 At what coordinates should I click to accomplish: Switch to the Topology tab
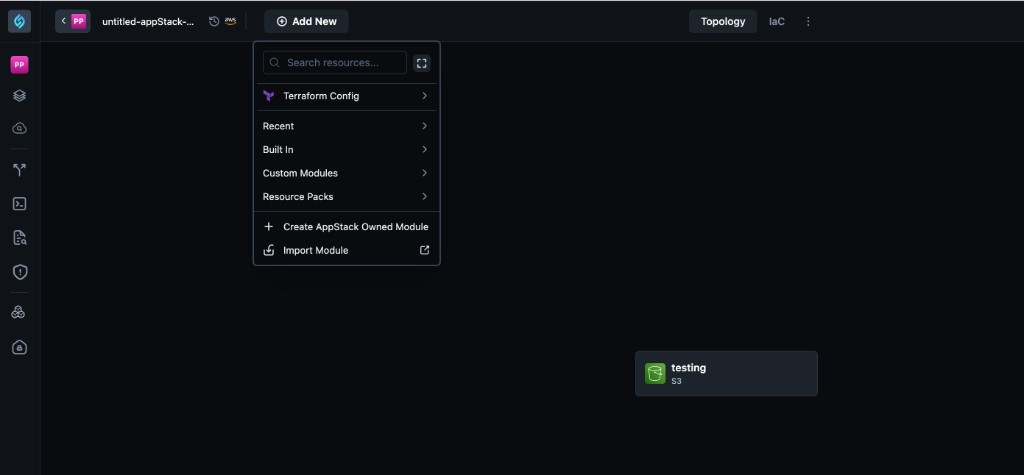(723, 22)
